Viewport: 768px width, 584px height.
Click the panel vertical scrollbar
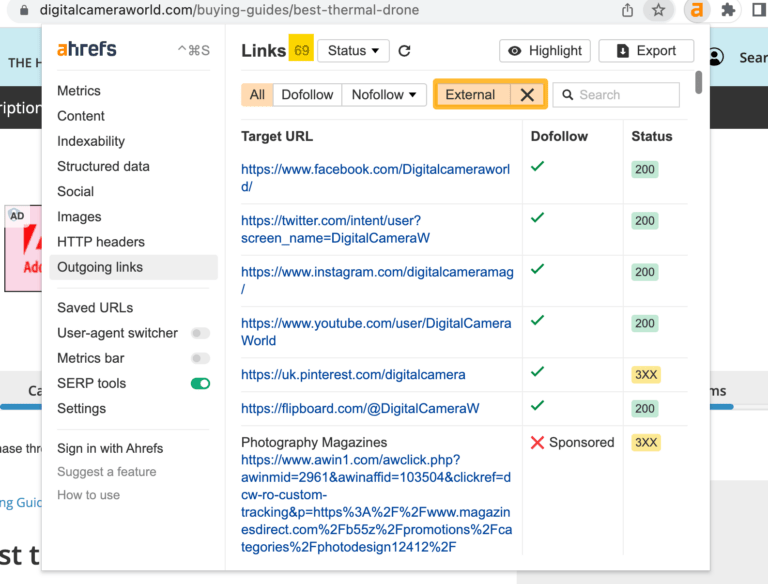pyautogui.click(x=698, y=82)
